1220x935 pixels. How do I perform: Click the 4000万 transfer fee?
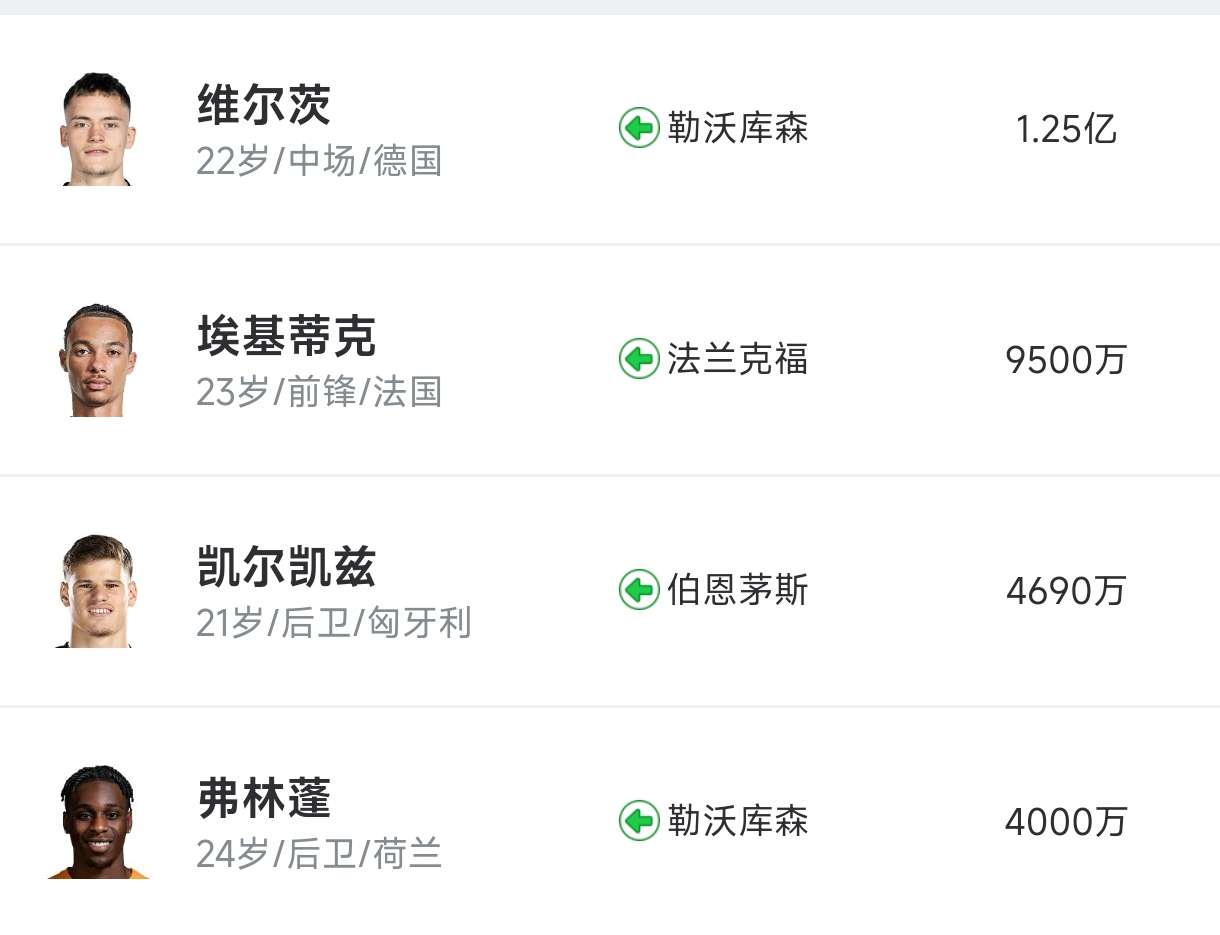click(x=1066, y=822)
